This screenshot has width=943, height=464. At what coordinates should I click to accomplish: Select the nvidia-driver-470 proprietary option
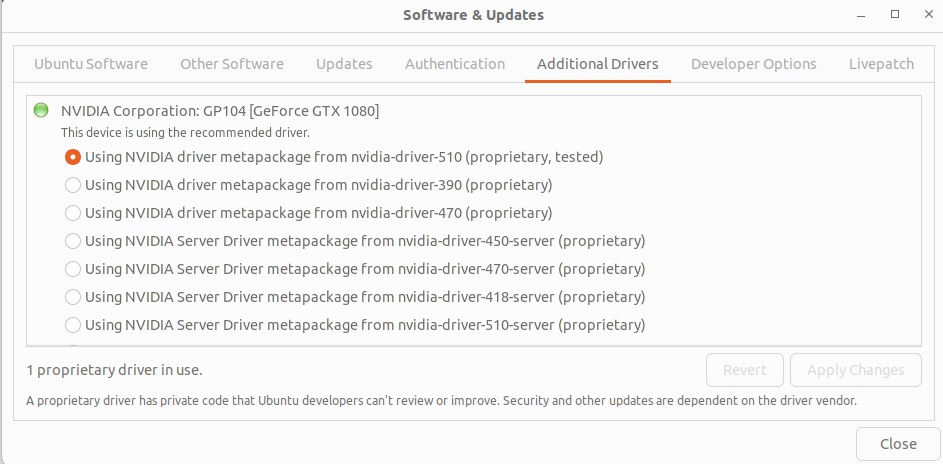point(73,213)
